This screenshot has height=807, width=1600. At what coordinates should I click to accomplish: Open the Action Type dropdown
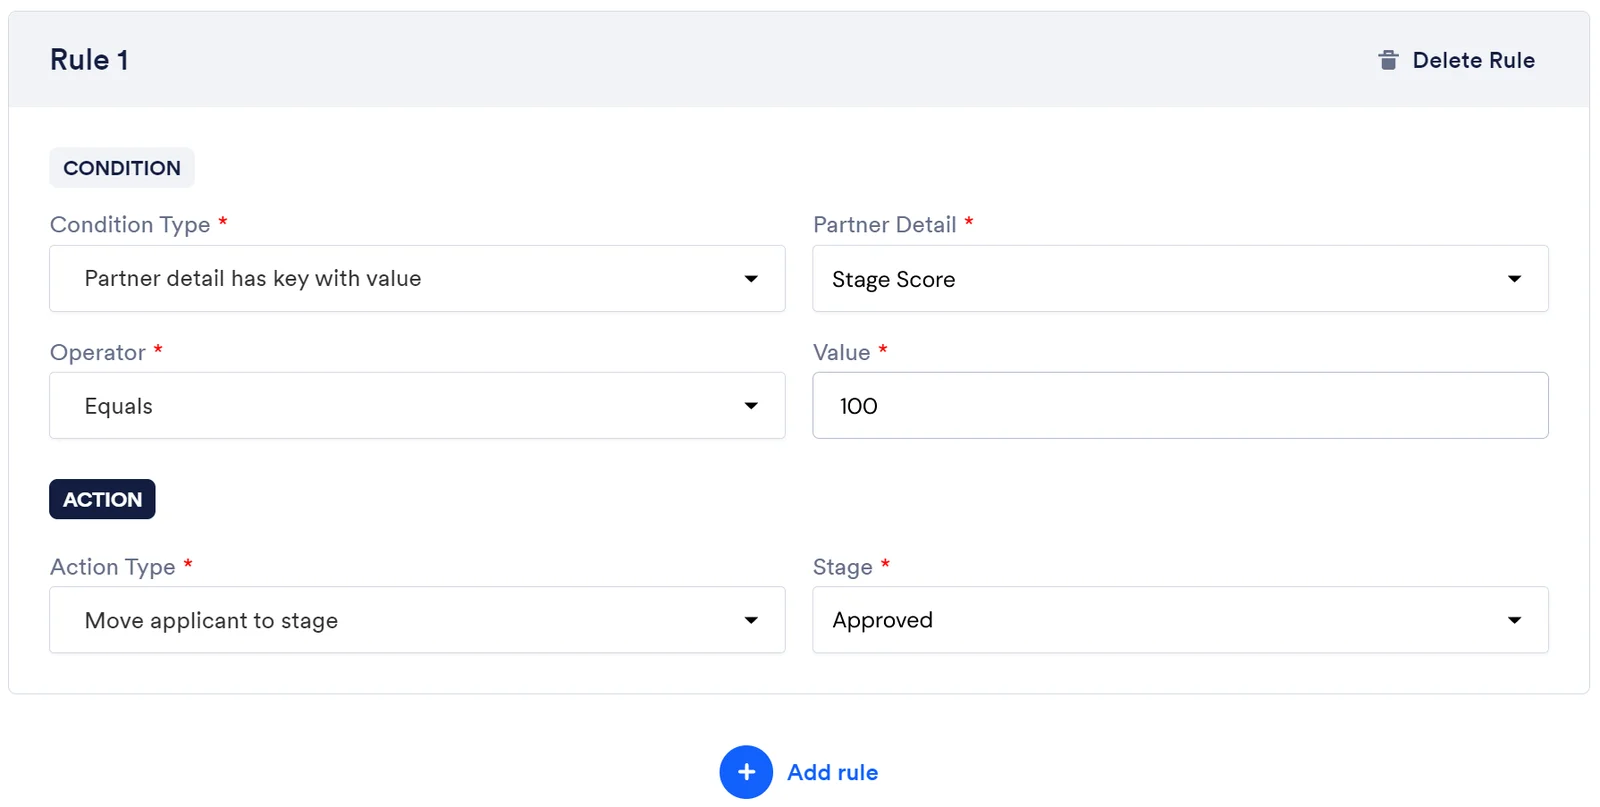click(417, 620)
